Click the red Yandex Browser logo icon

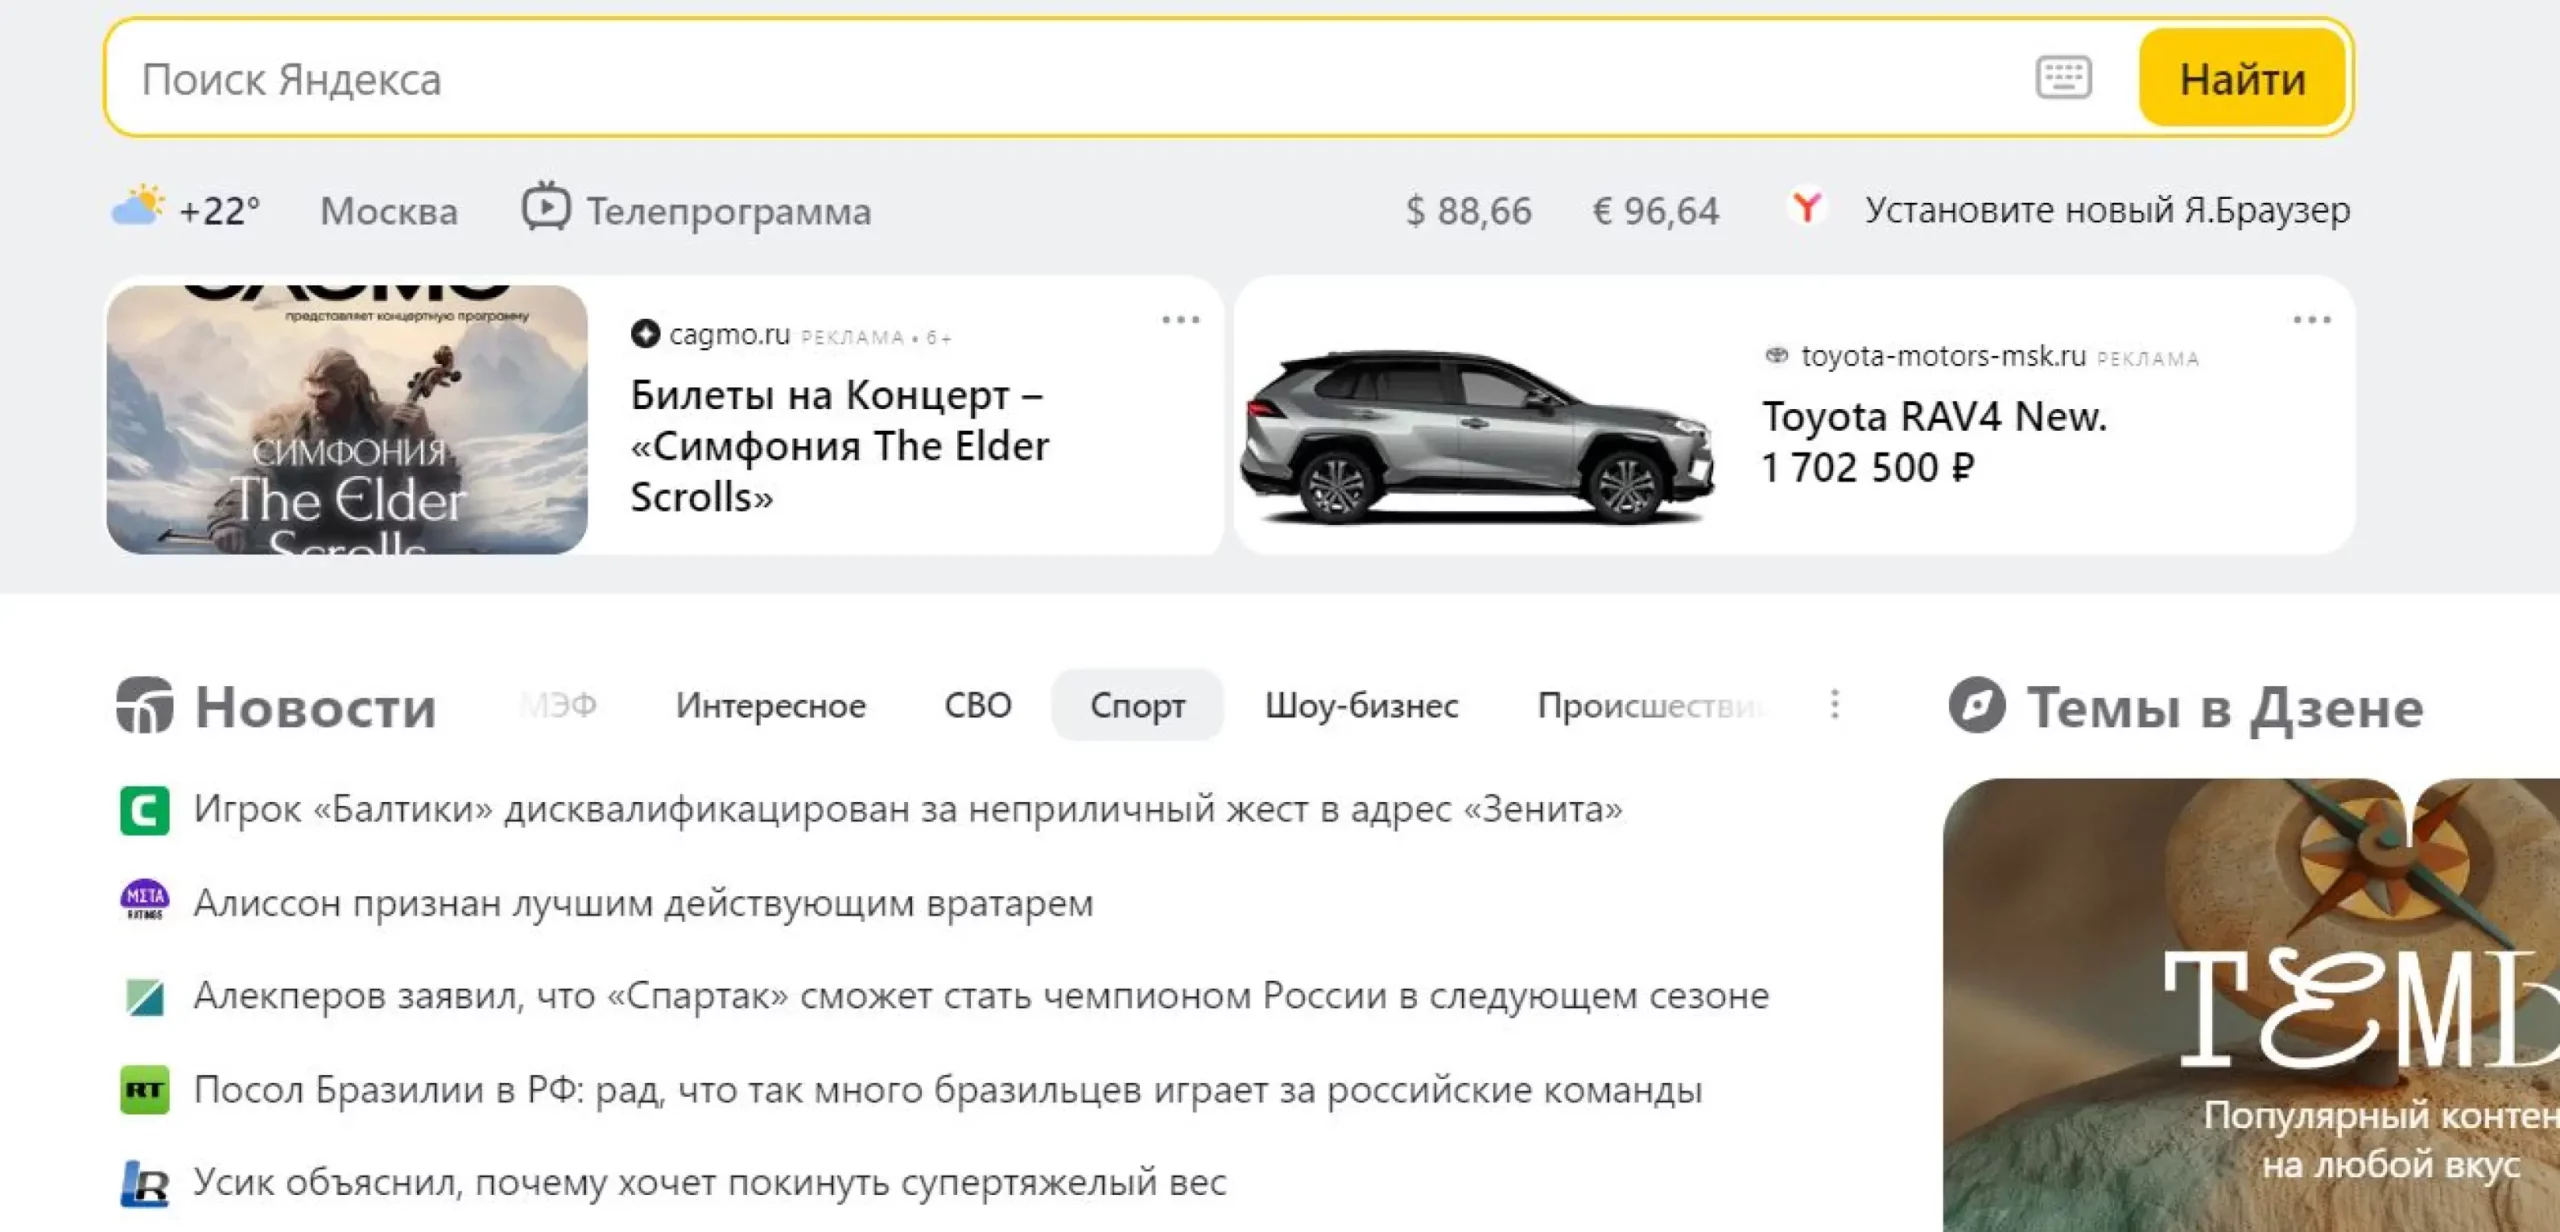point(1806,208)
